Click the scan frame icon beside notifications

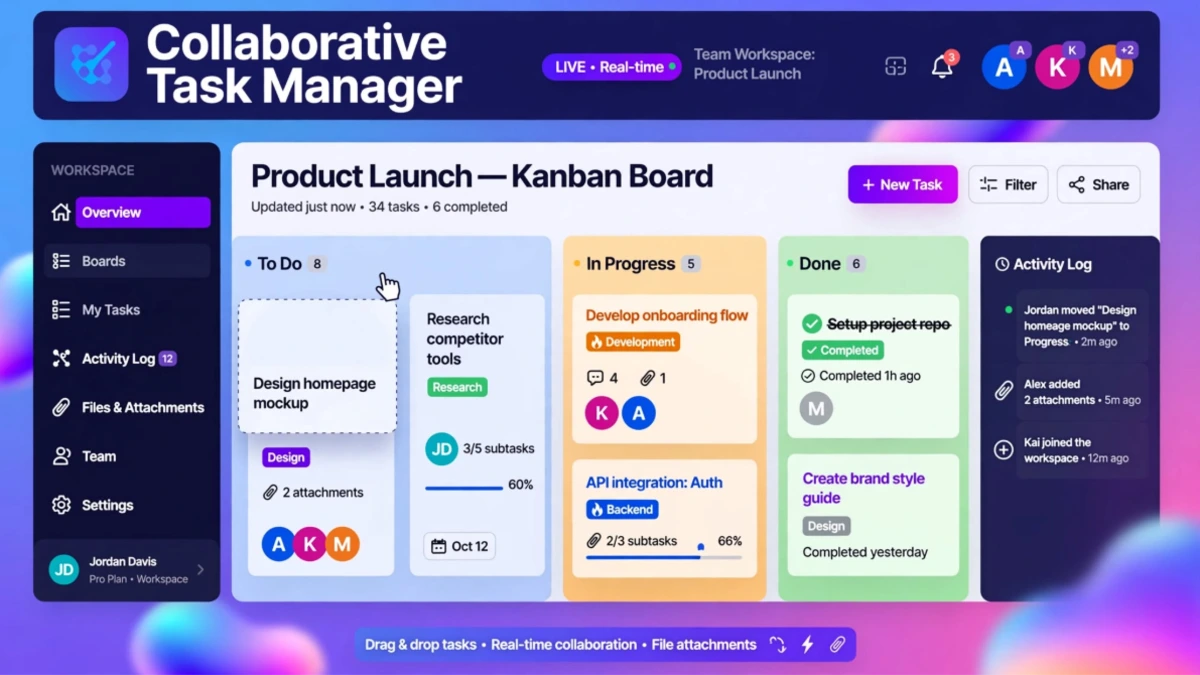click(895, 67)
